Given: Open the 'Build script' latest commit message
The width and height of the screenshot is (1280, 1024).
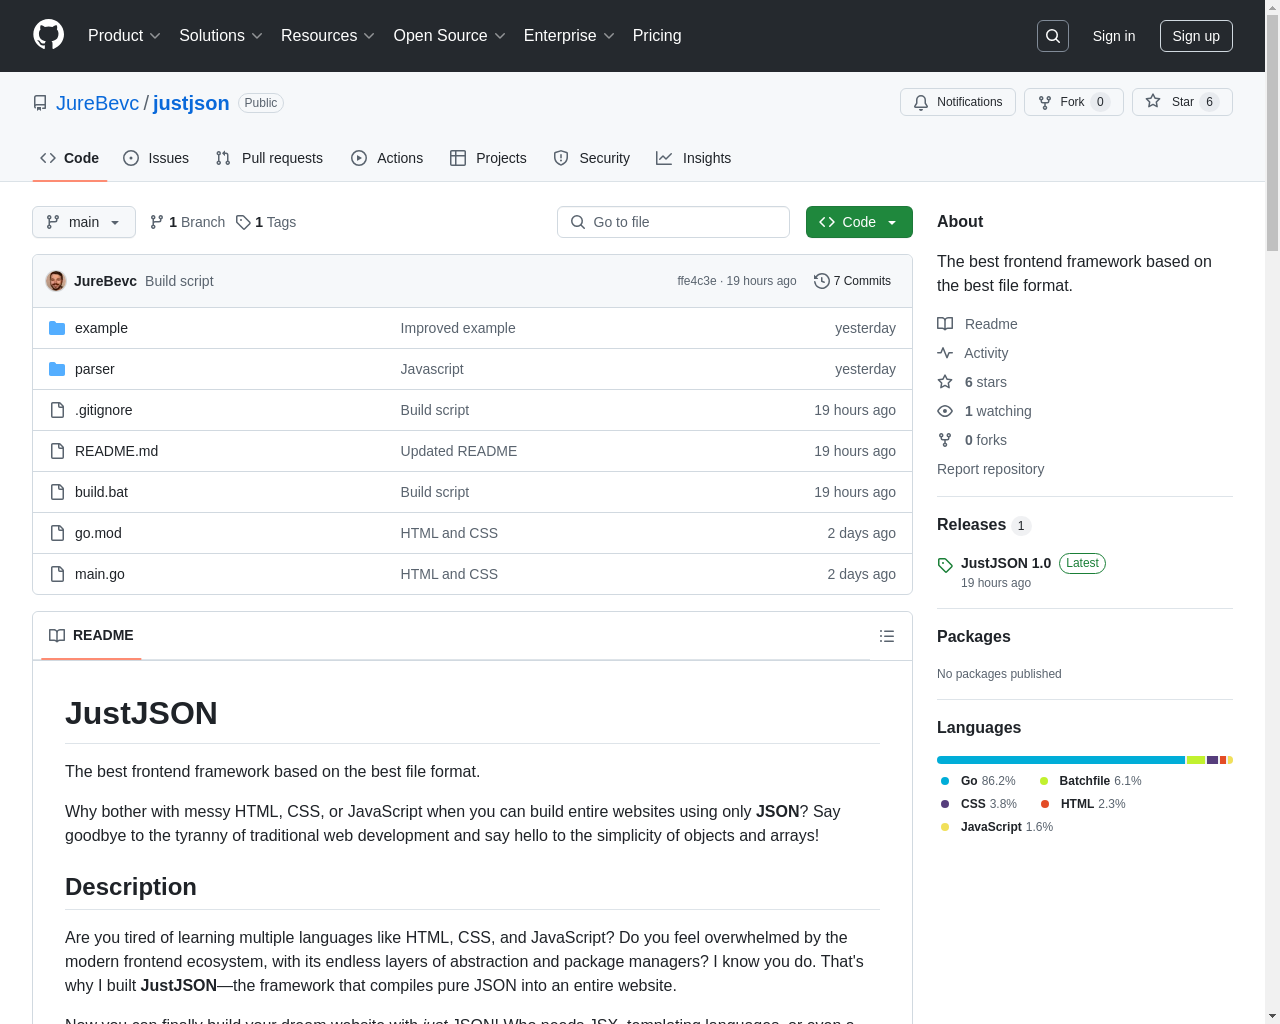Looking at the screenshot, I should [179, 281].
